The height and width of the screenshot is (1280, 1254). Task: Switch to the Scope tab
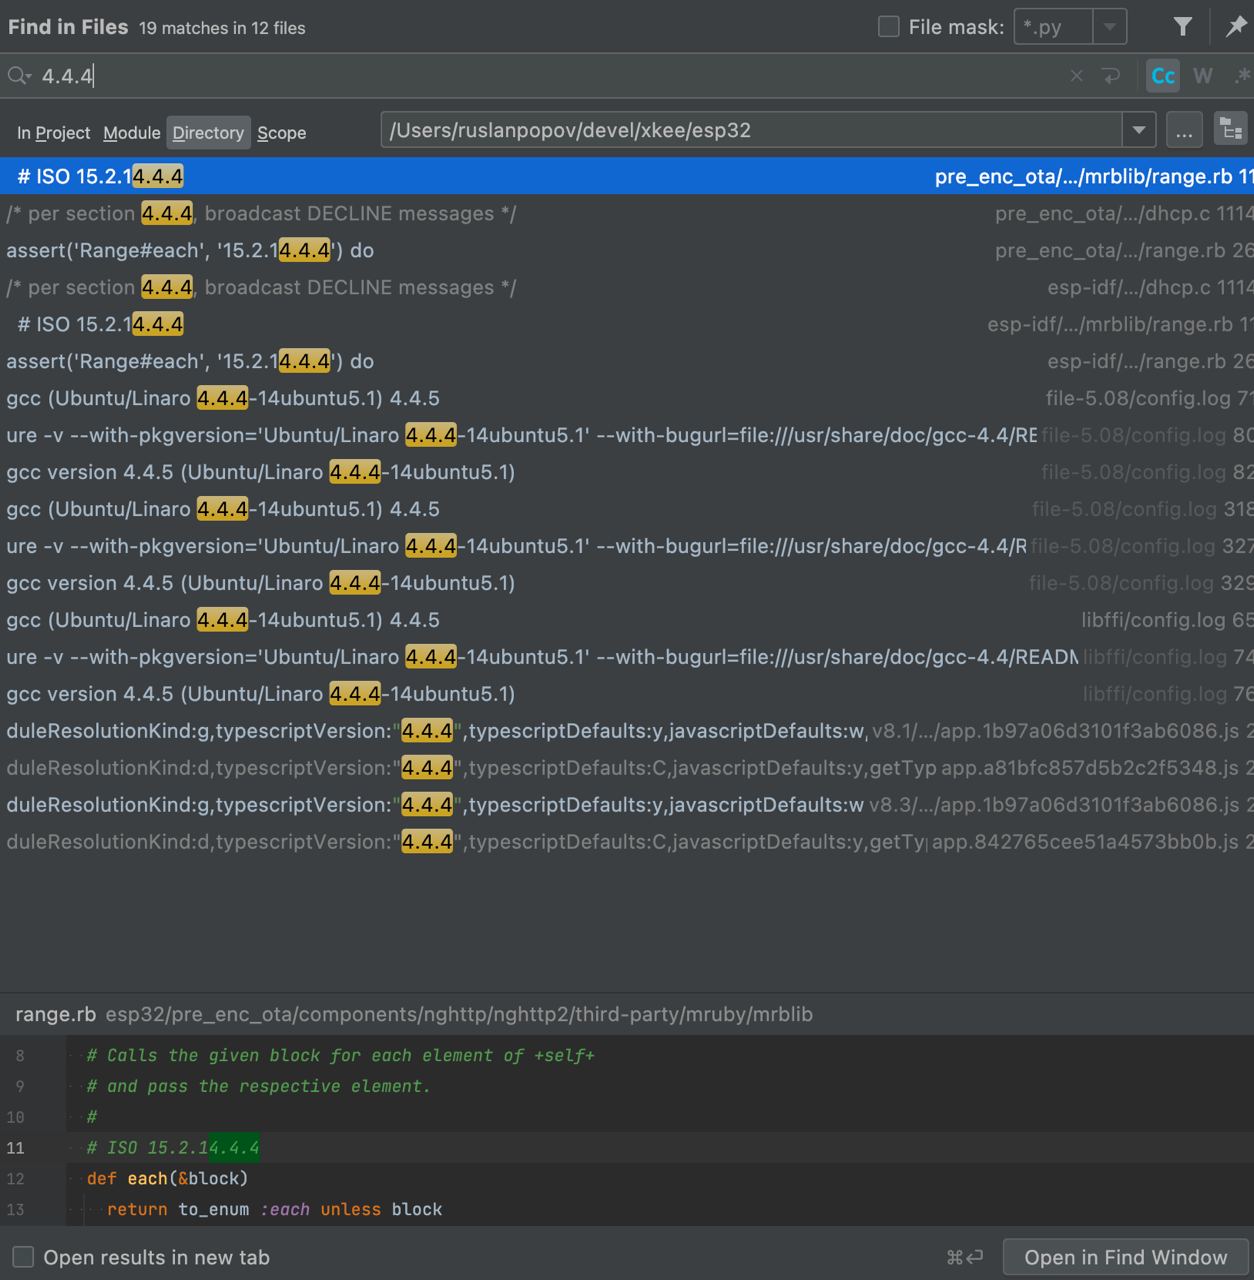tap(281, 133)
